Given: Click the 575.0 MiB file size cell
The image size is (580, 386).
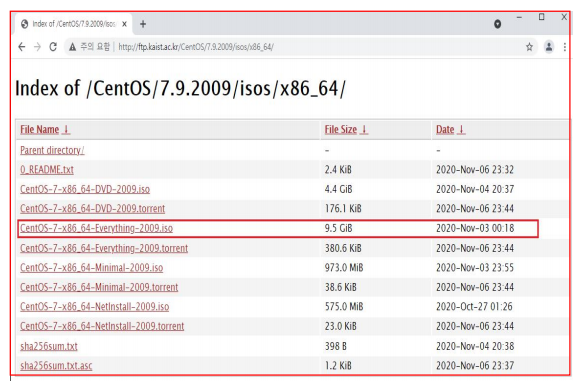Looking at the screenshot, I should (344, 307).
